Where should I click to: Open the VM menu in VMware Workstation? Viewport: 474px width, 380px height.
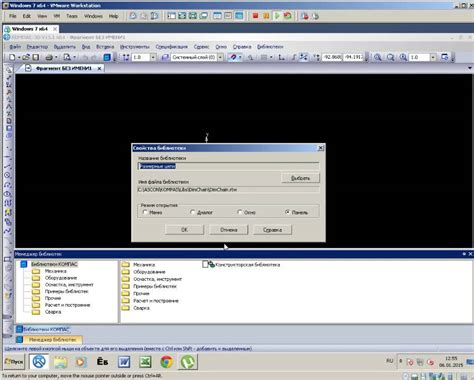(57, 16)
